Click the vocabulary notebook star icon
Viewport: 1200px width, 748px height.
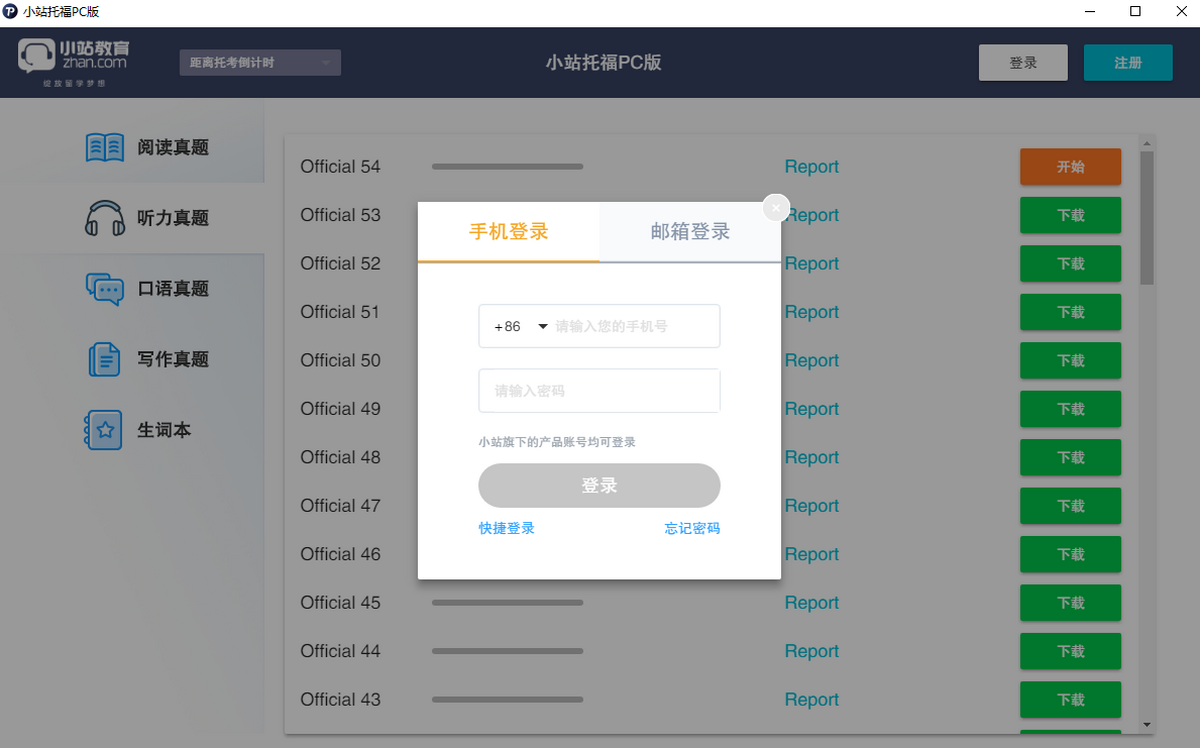104,430
